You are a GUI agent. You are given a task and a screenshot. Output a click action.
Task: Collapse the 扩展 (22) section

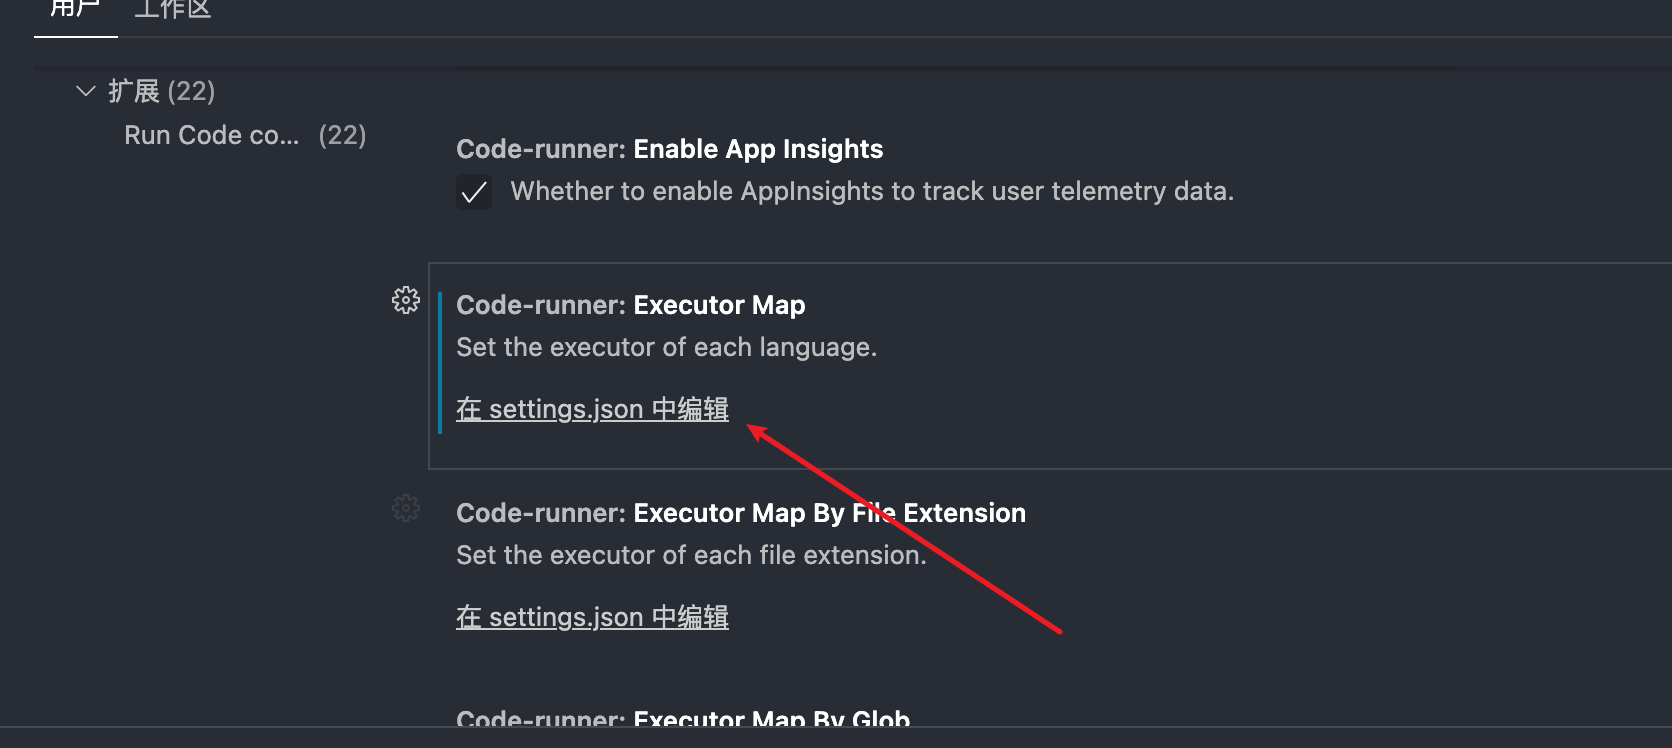[85, 90]
